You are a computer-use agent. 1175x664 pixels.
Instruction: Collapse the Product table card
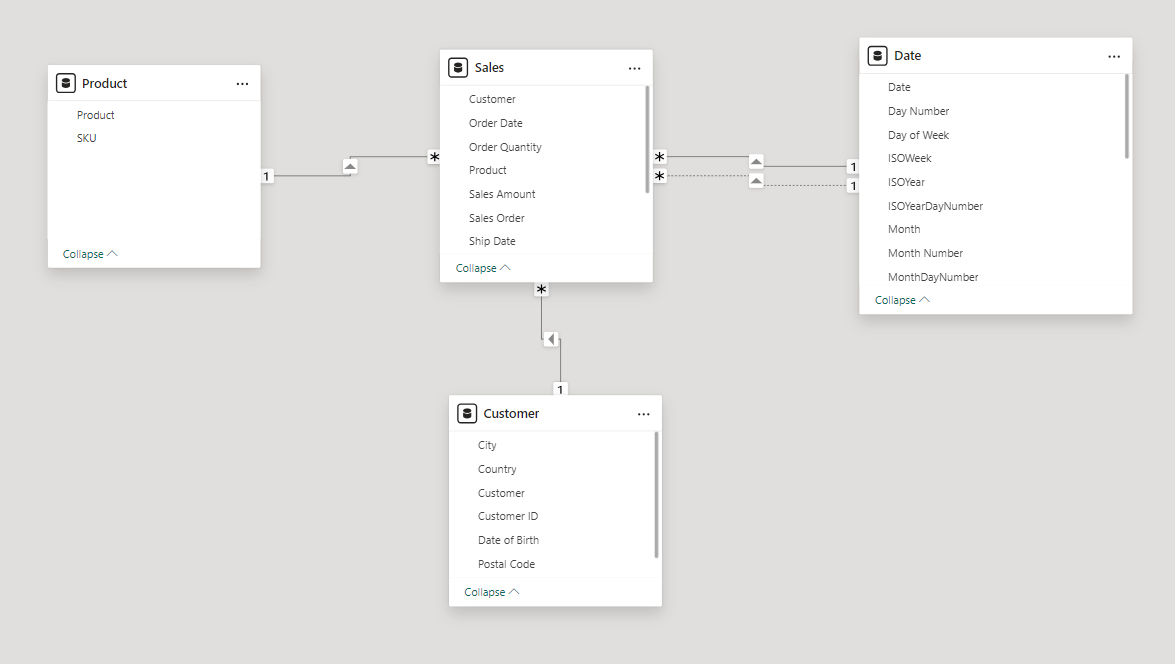click(90, 254)
